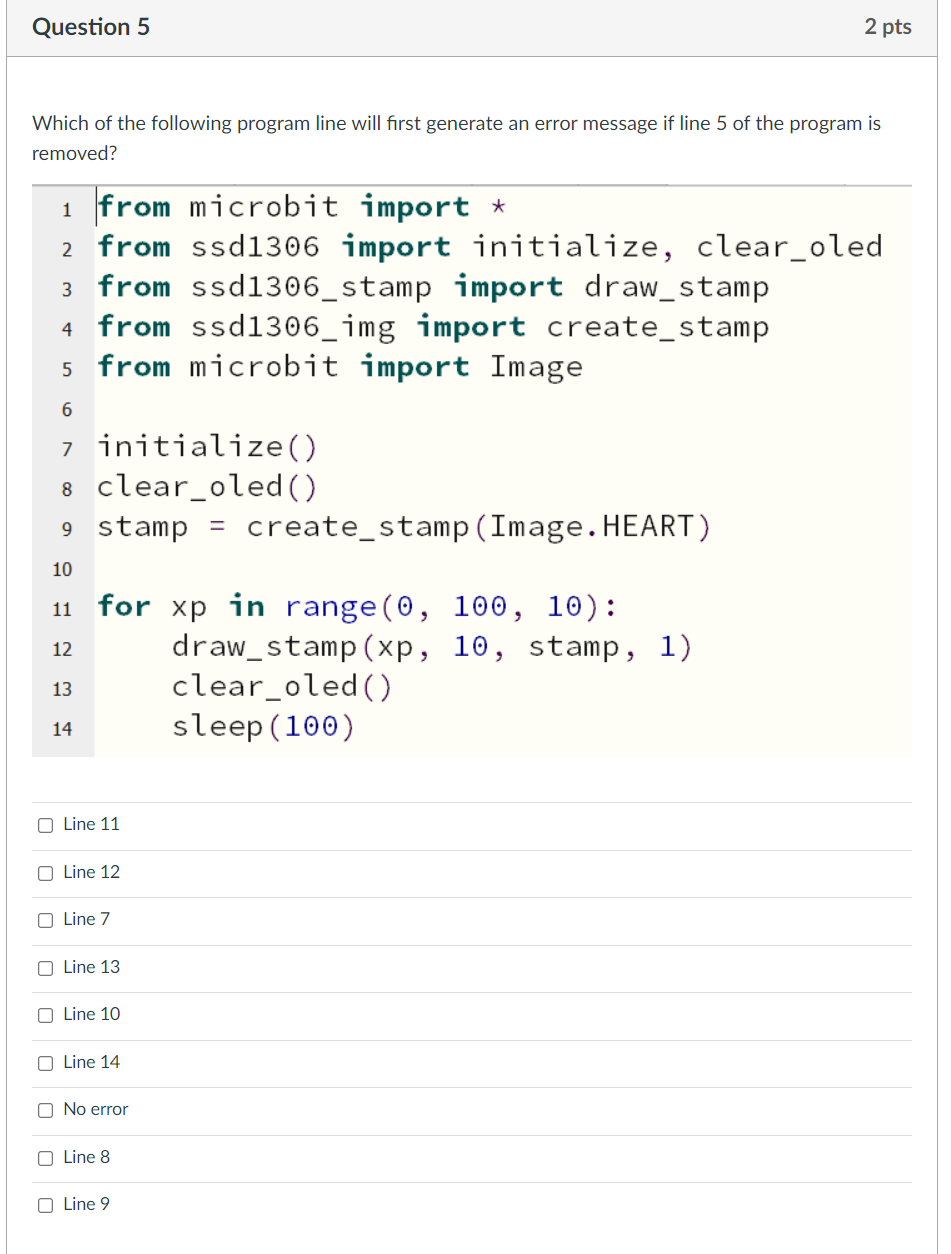Click the 'Line 11' answer label
This screenshot has height=1254, width=951.
coord(91,824)
